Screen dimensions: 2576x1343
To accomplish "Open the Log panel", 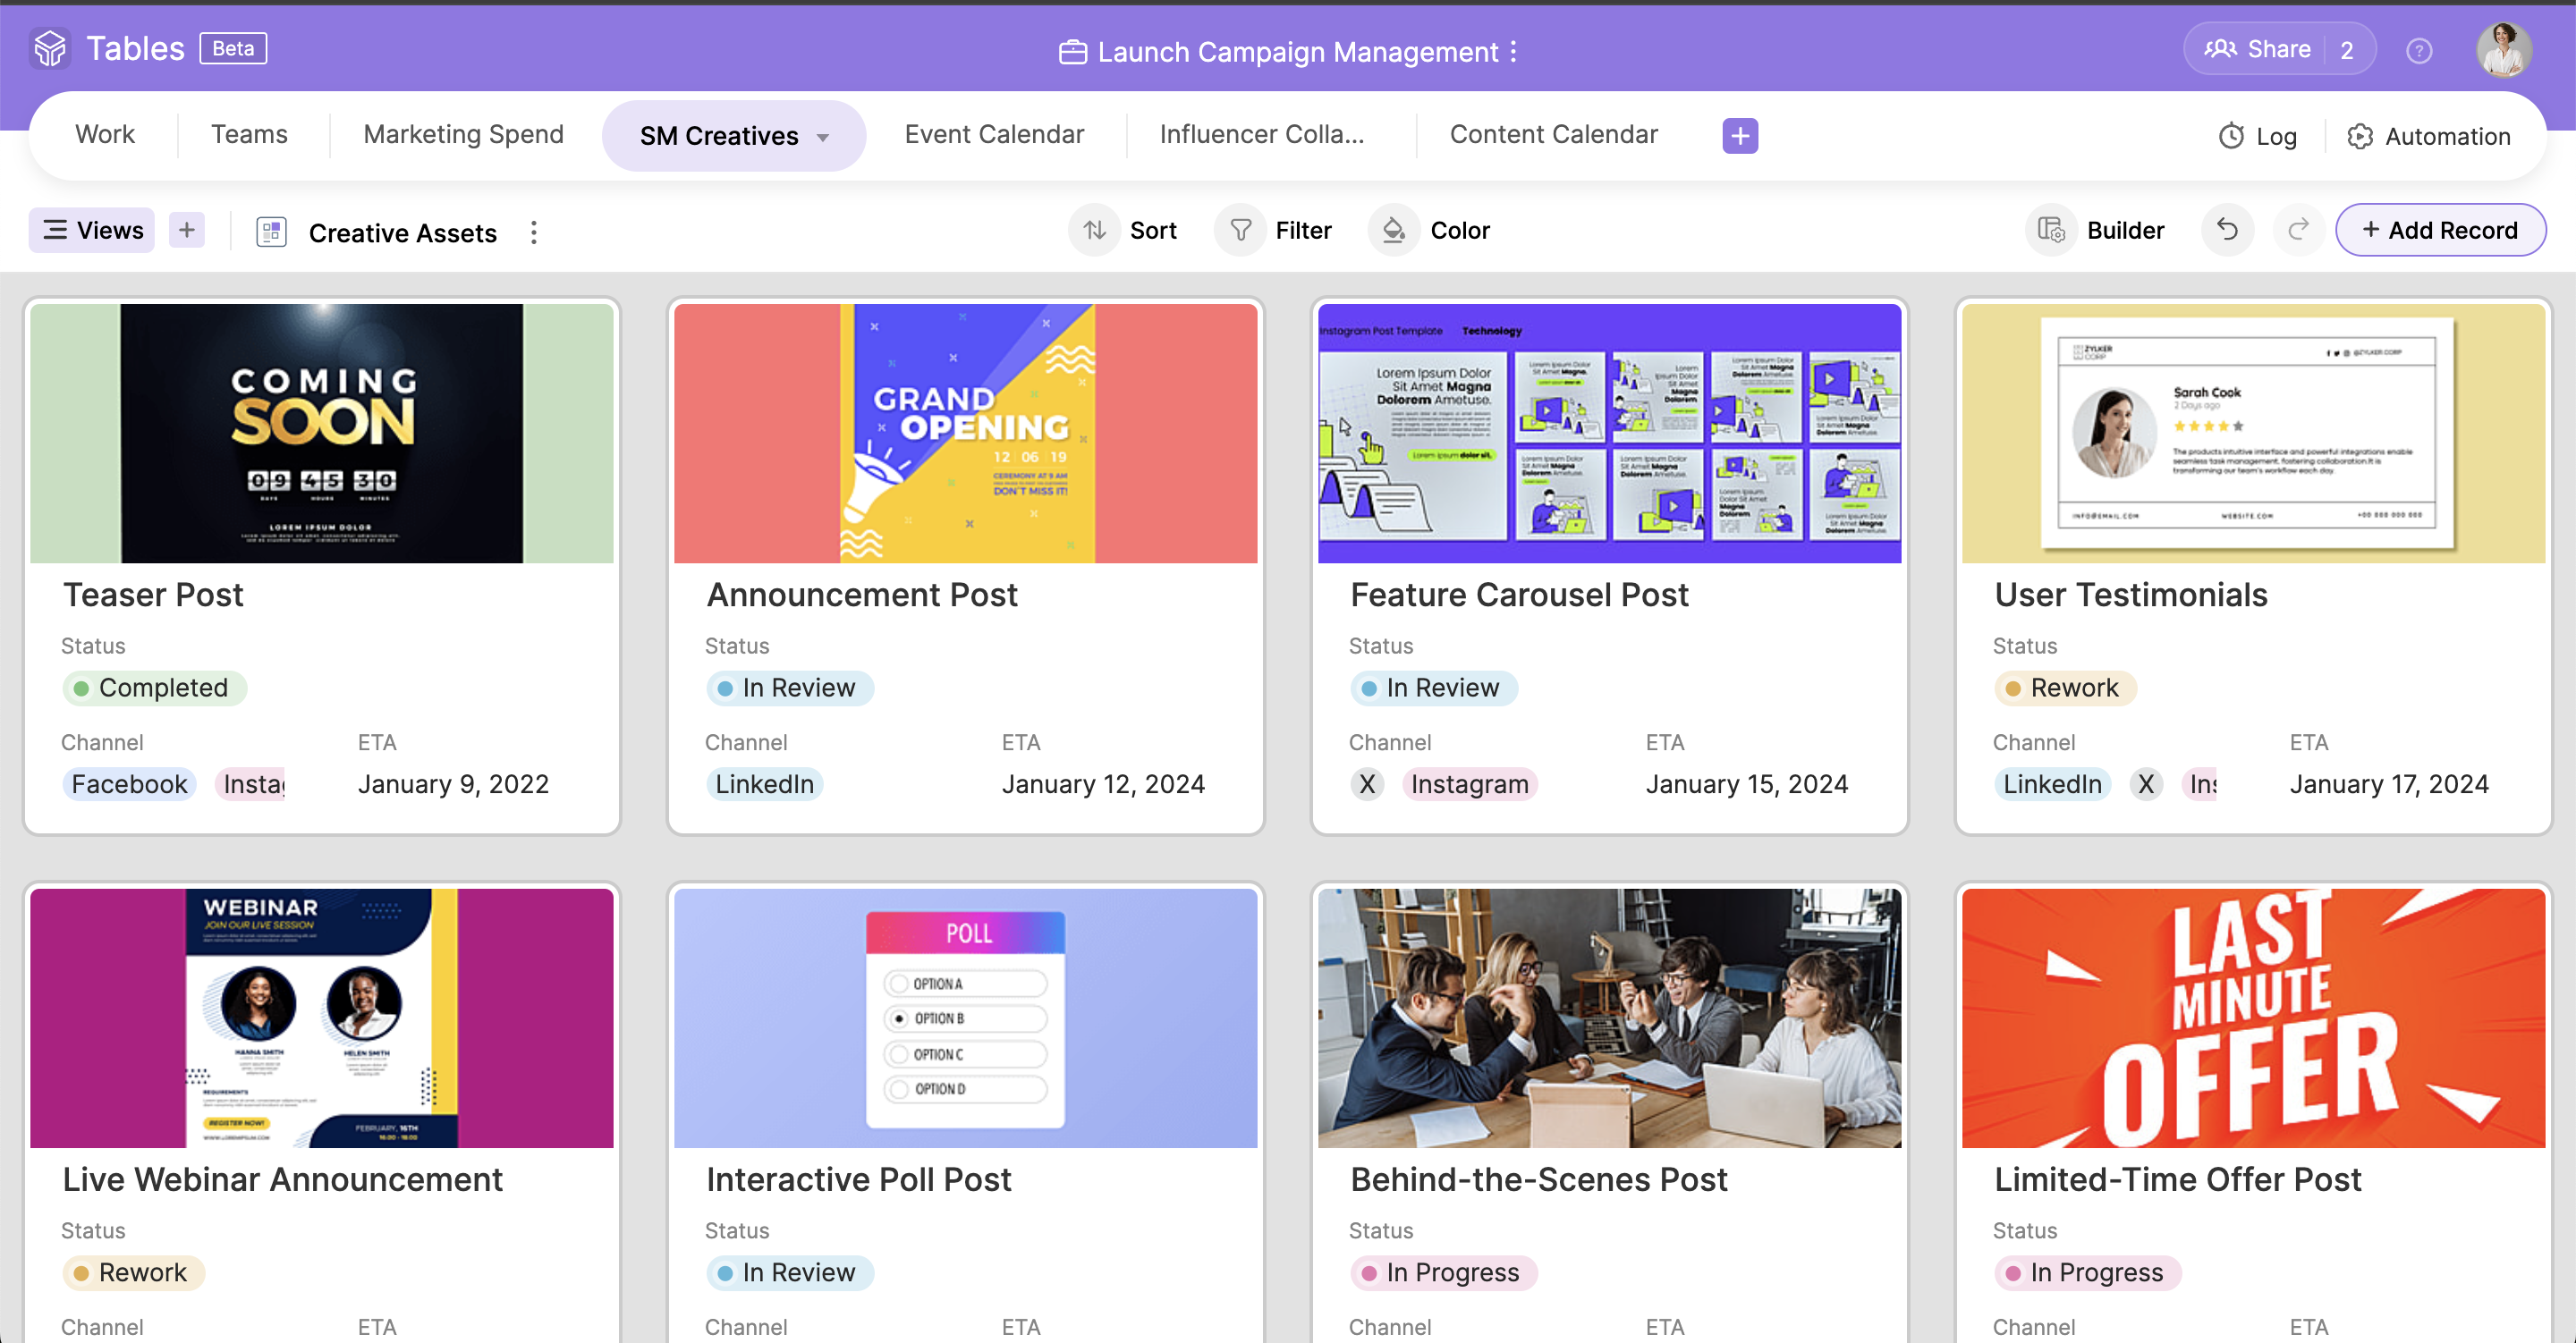I will click(2257, 136).
